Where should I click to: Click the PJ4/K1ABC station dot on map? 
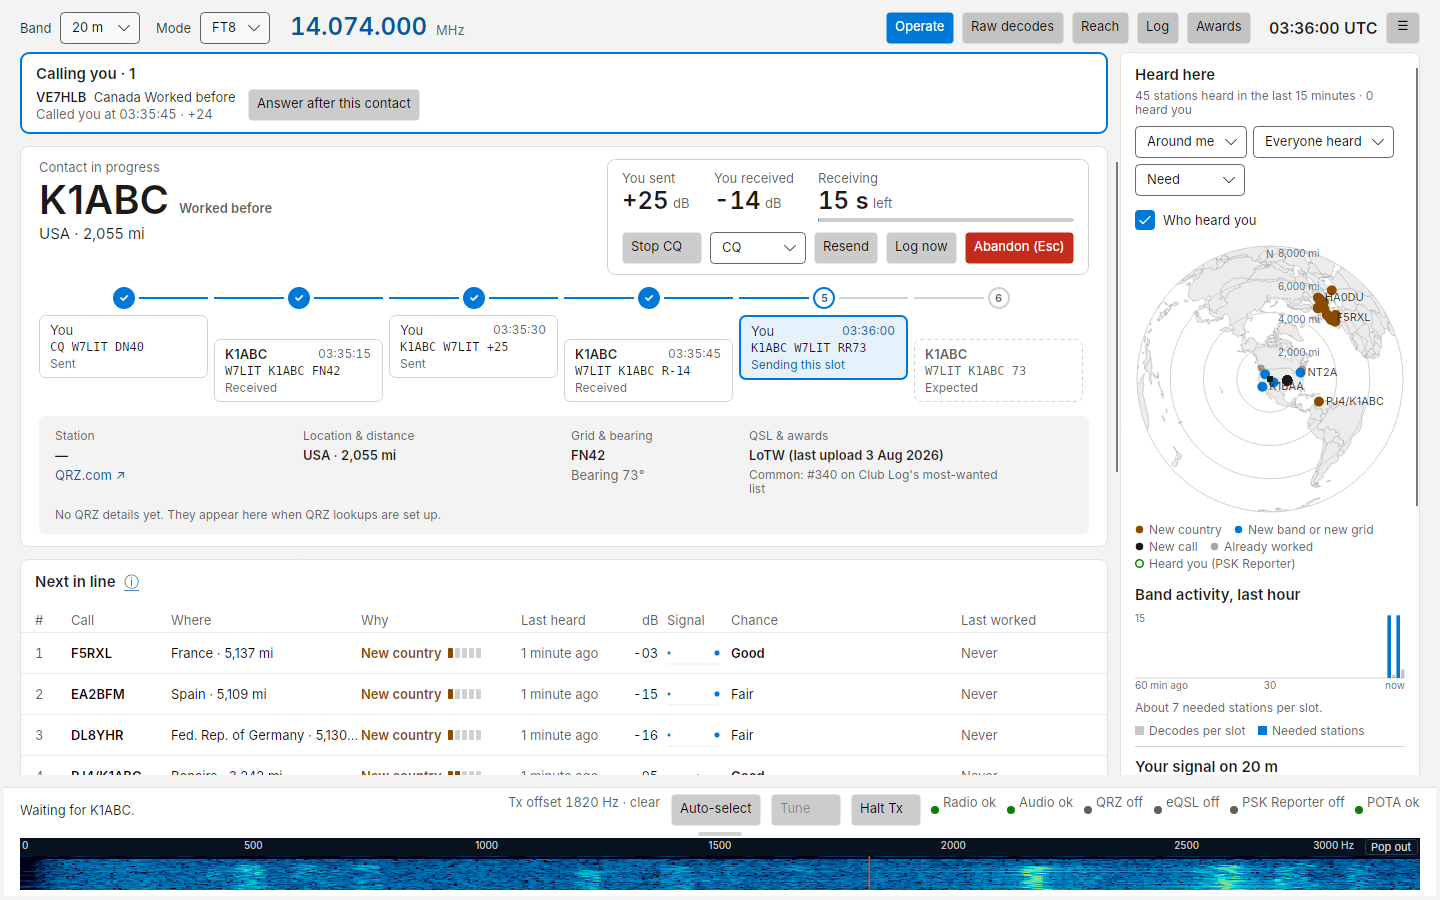pyautogui.click(x=1319, y=401)
